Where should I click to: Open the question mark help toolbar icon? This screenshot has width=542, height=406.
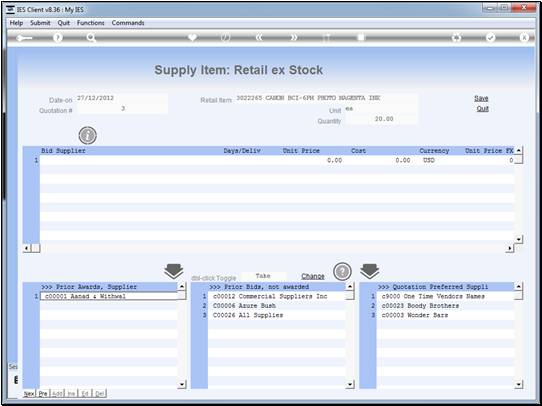click(x=58, y=38)
